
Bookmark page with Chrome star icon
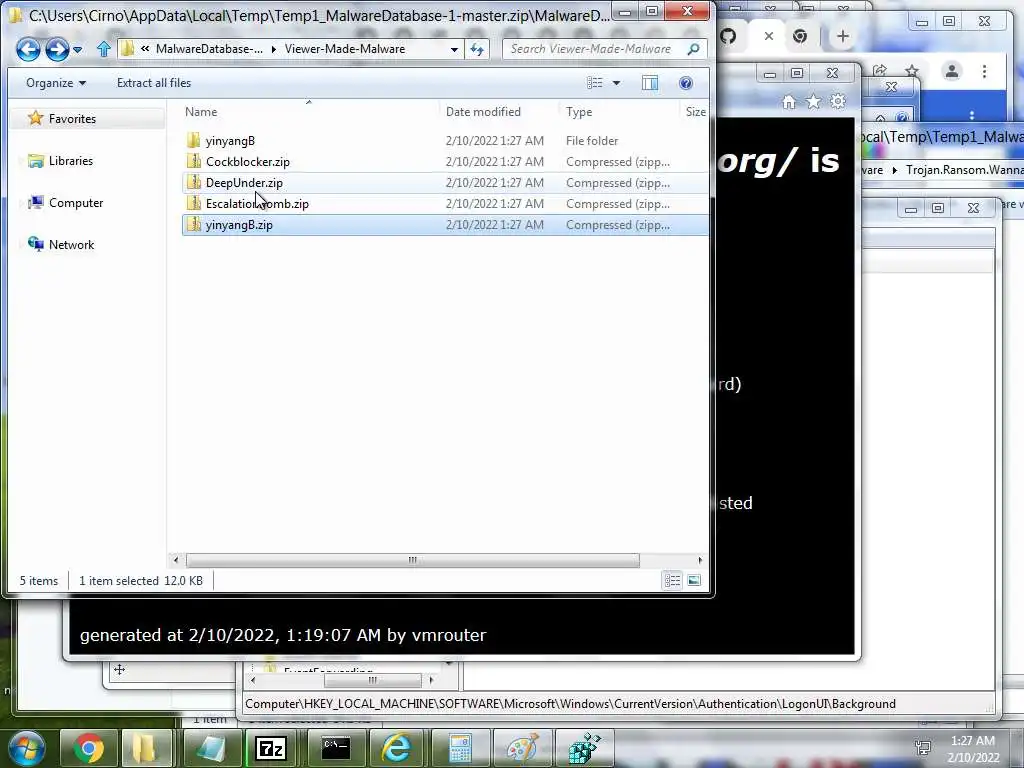[x=912, y=71]
